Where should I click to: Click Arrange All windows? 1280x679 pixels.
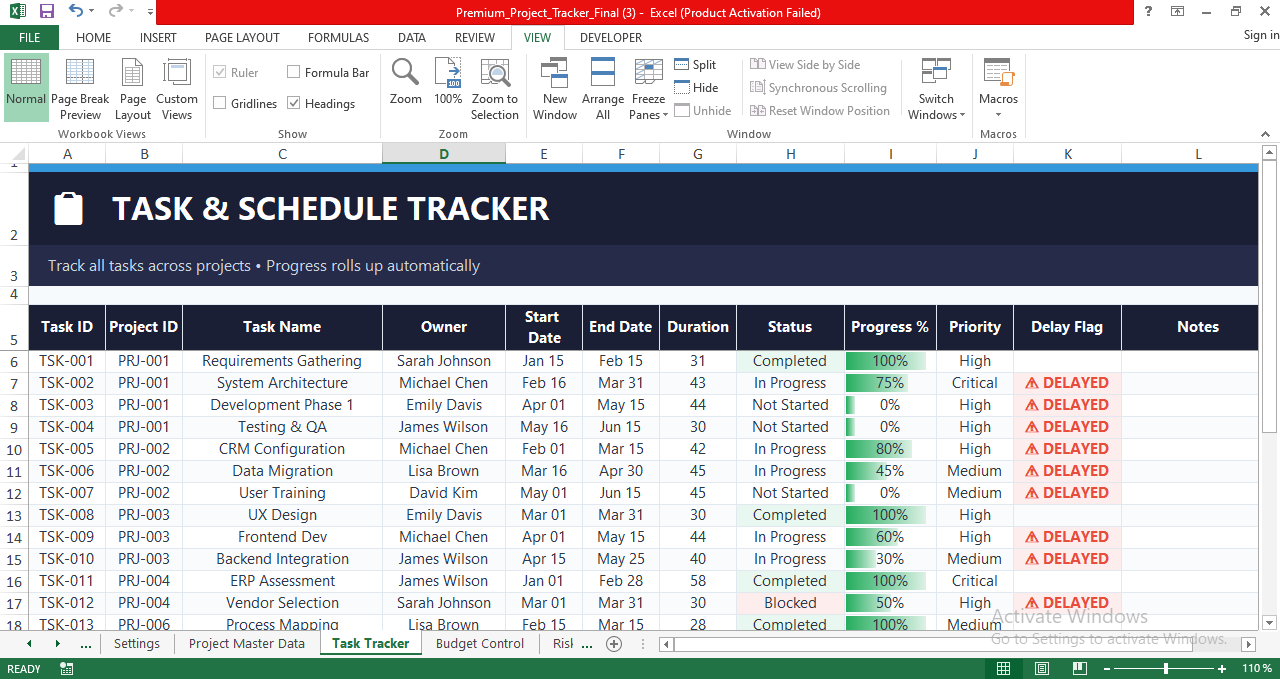(x=602, y=88)
